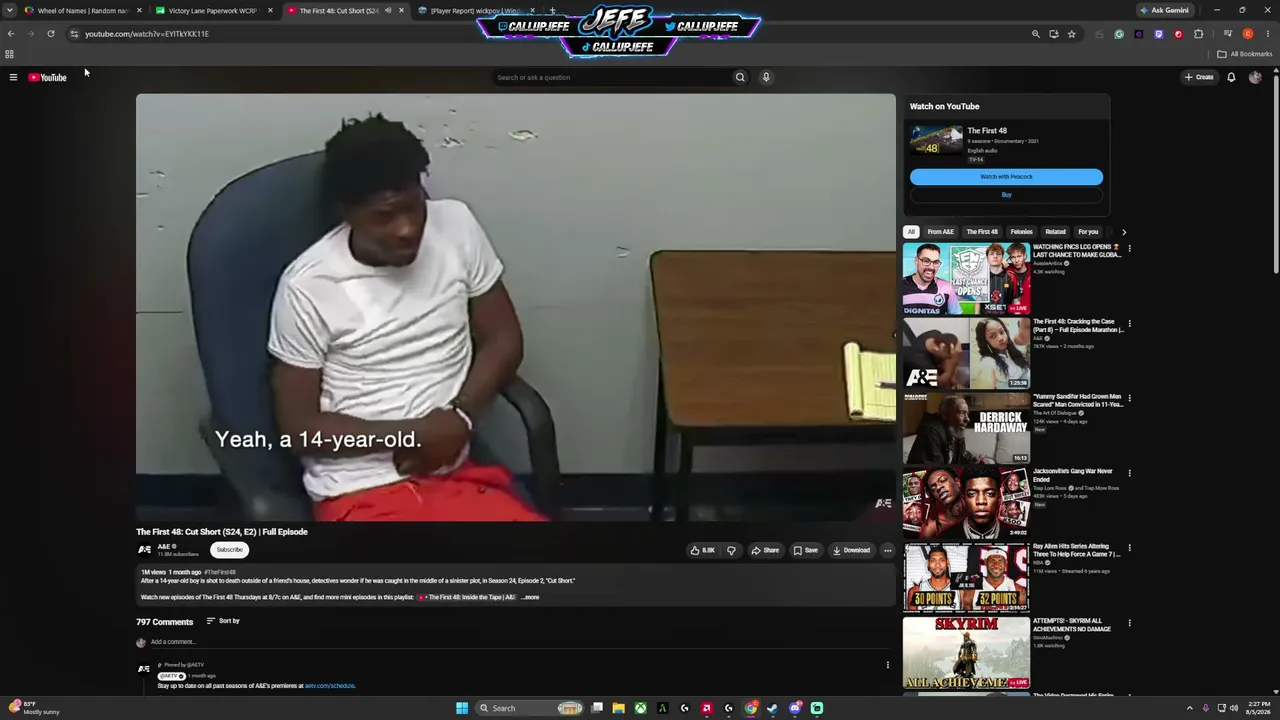The width and height of the screenshot is (1280, 720).
Task: Open the Chrome extensions puzzle icon
Action: (x=1199, y=34)
